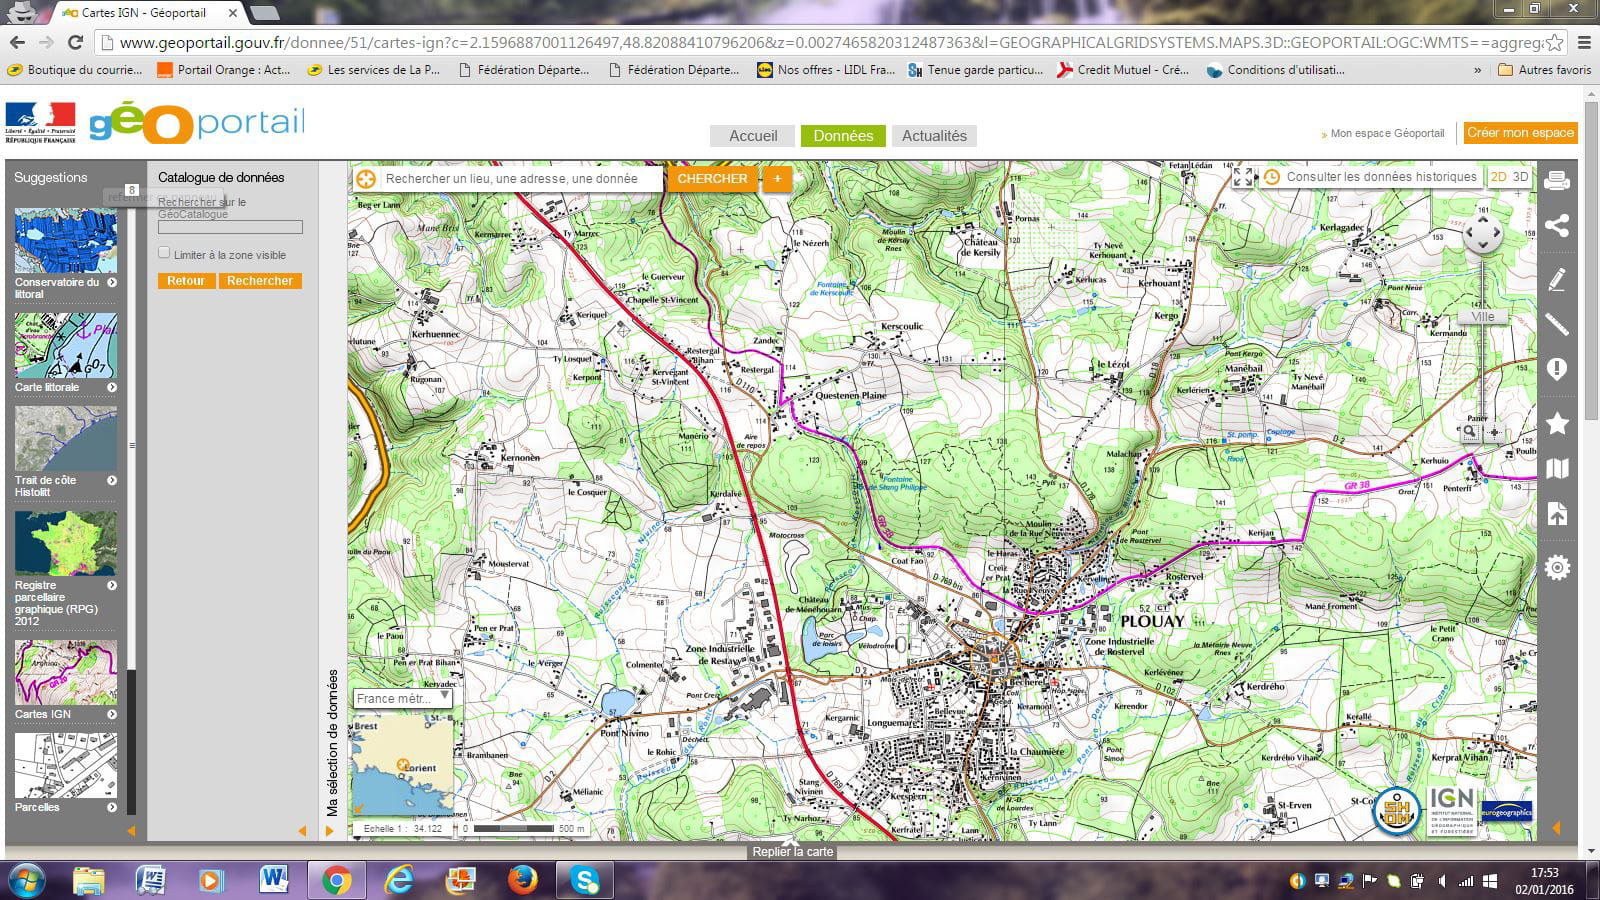Report an error with exclamation marker icon
The width and height of the screenshot is (1600, 900).
(1557, 370)
